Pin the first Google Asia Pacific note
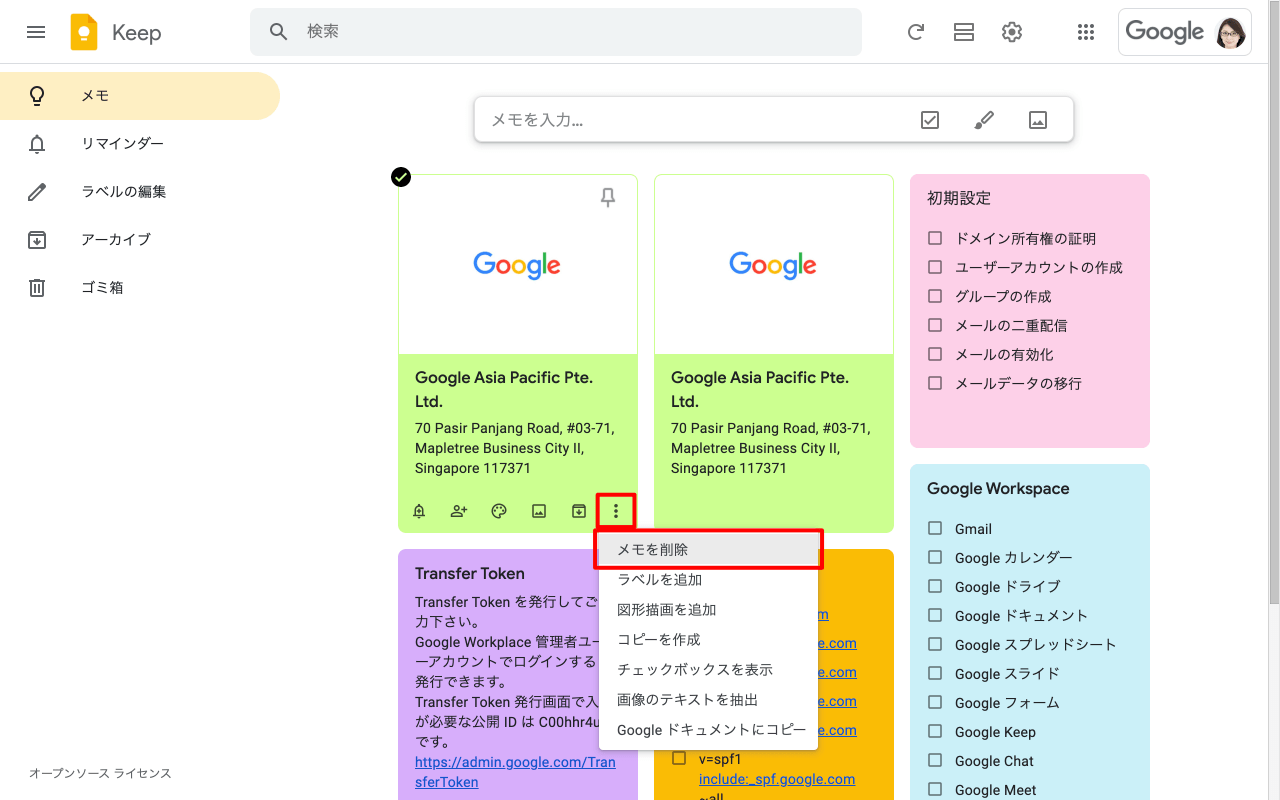 coord(608,198)
